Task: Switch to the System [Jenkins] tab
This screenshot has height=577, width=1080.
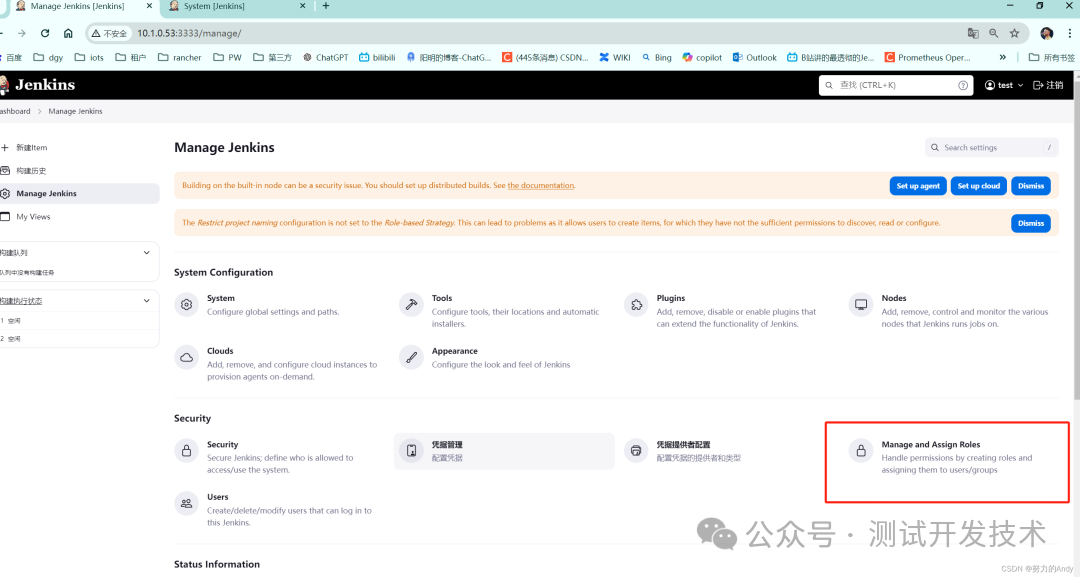Action: point(236,6)
